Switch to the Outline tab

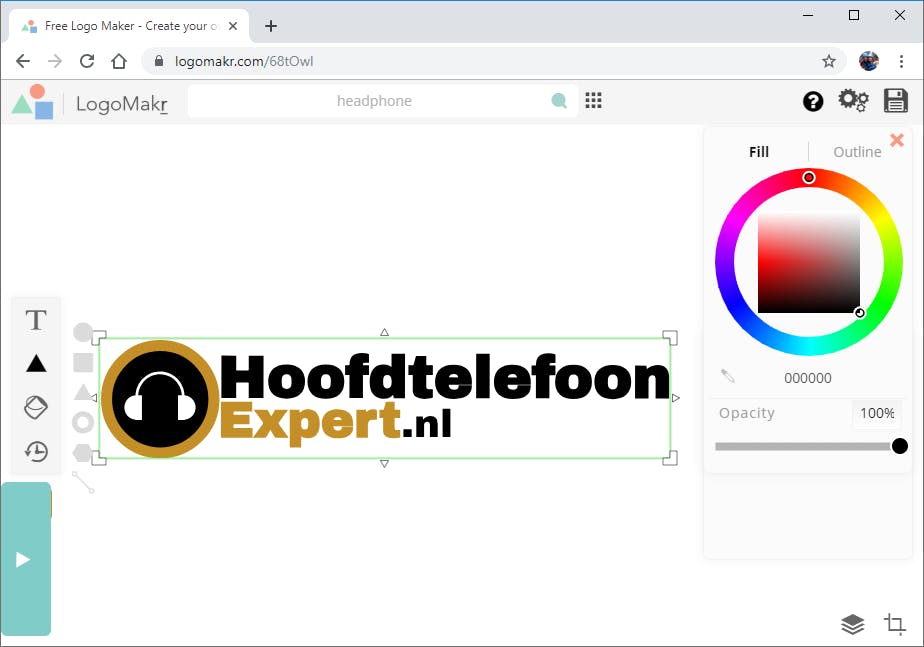(857, 152)
